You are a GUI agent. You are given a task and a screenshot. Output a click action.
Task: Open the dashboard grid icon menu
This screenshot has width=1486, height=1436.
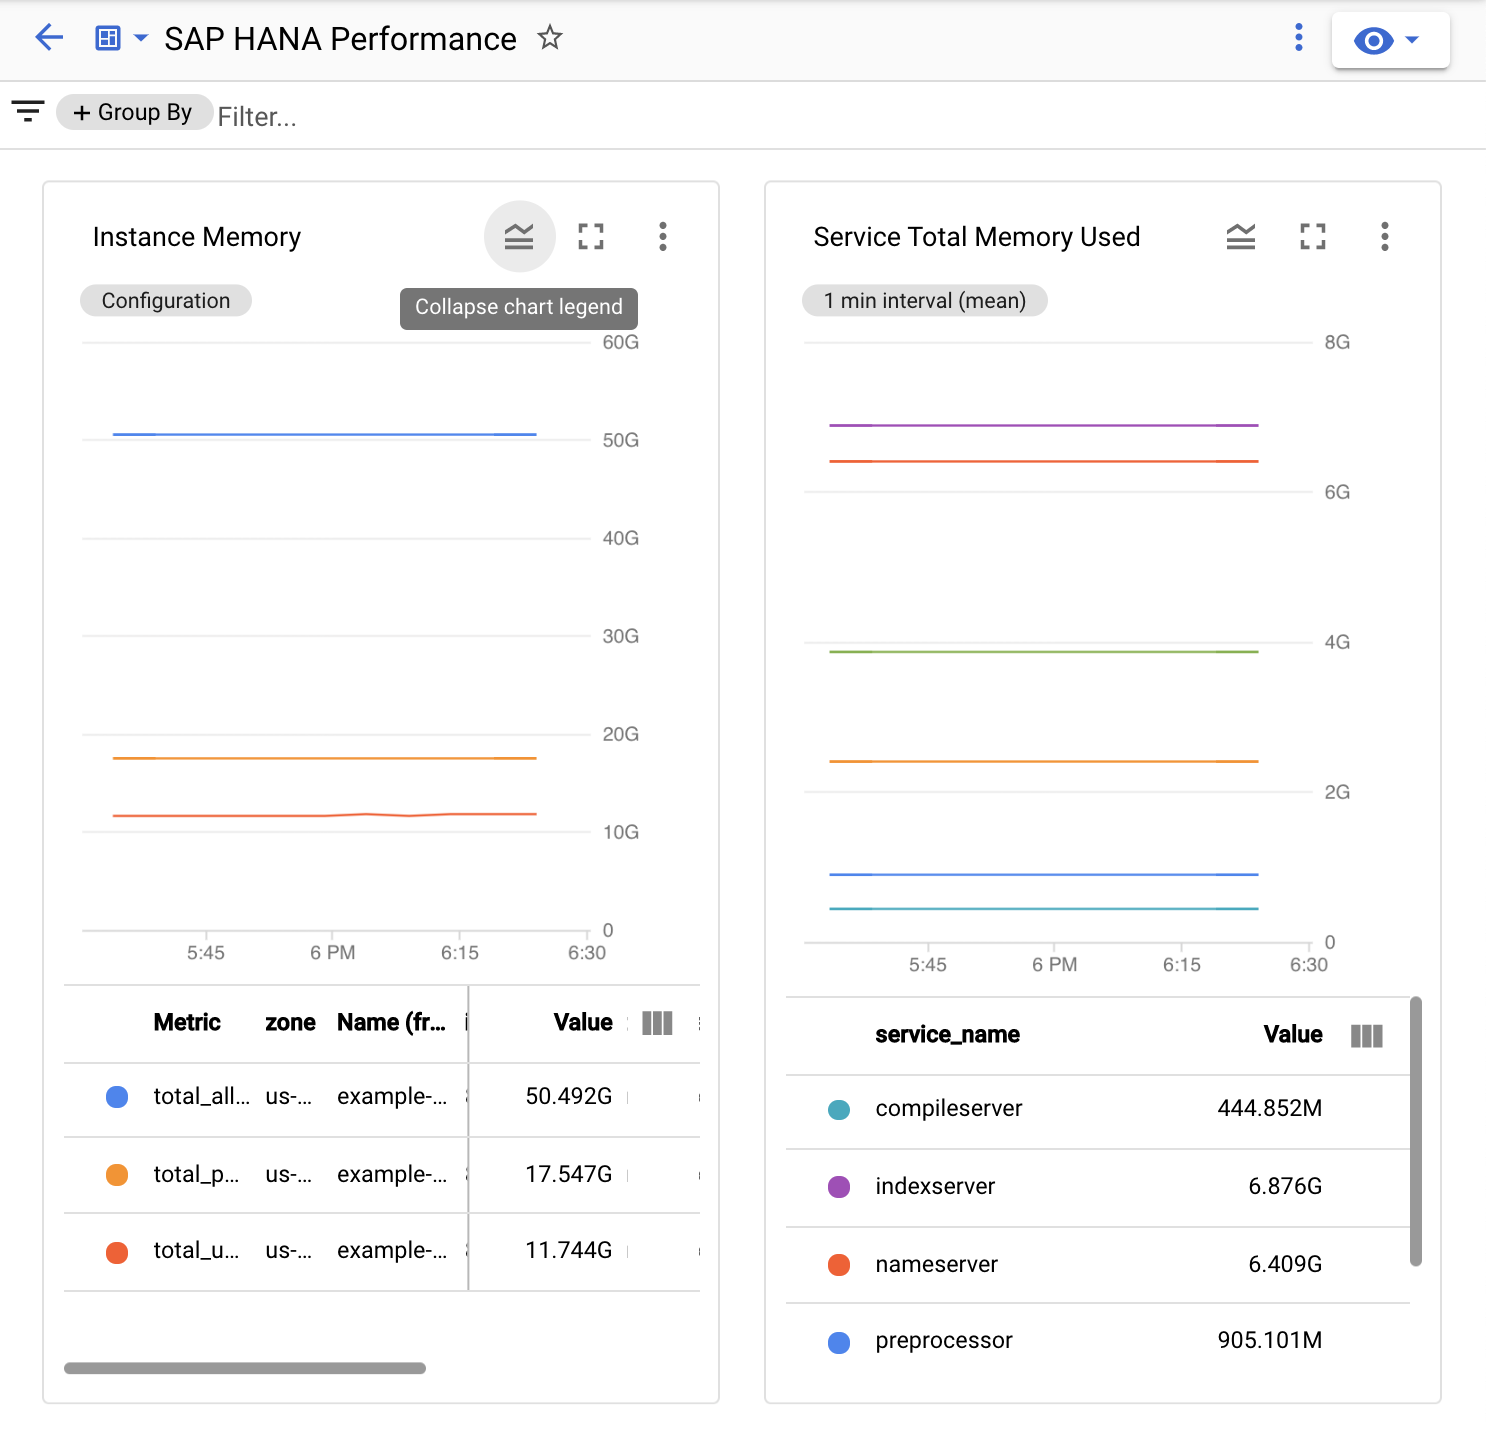tap(107, 38)
